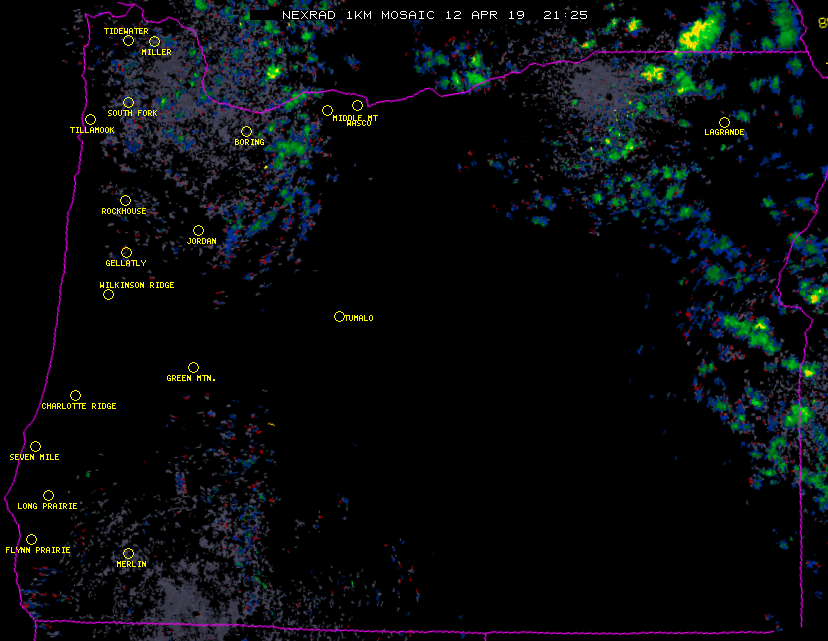Image resolution: width=828 pixels, height=641 pixels.
Task: Select the Wilkinson Ridge station circle
Action: (x=108, y=294)
